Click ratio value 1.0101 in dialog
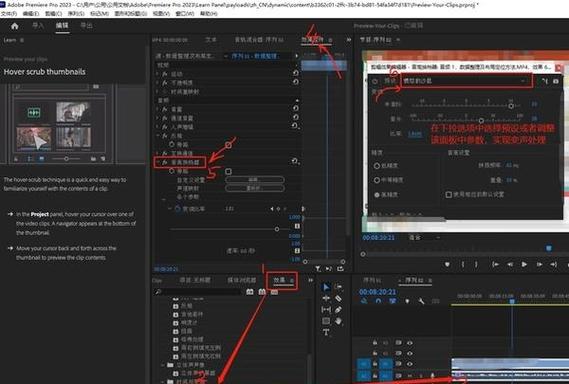 tap(415, 134)
